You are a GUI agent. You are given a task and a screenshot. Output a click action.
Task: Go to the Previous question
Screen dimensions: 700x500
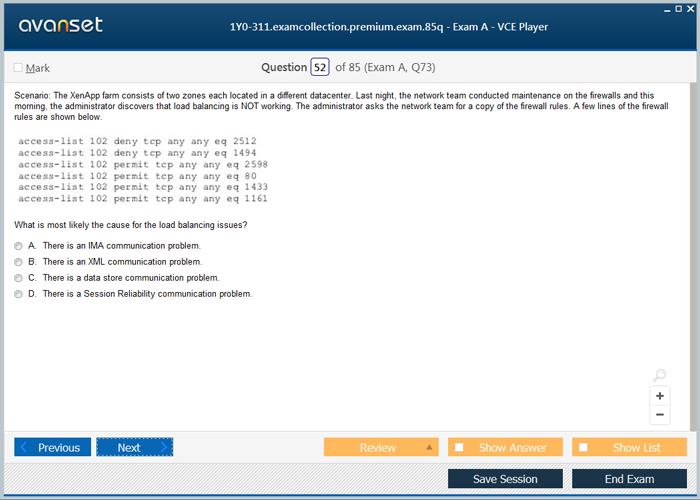tap(53, 447)
